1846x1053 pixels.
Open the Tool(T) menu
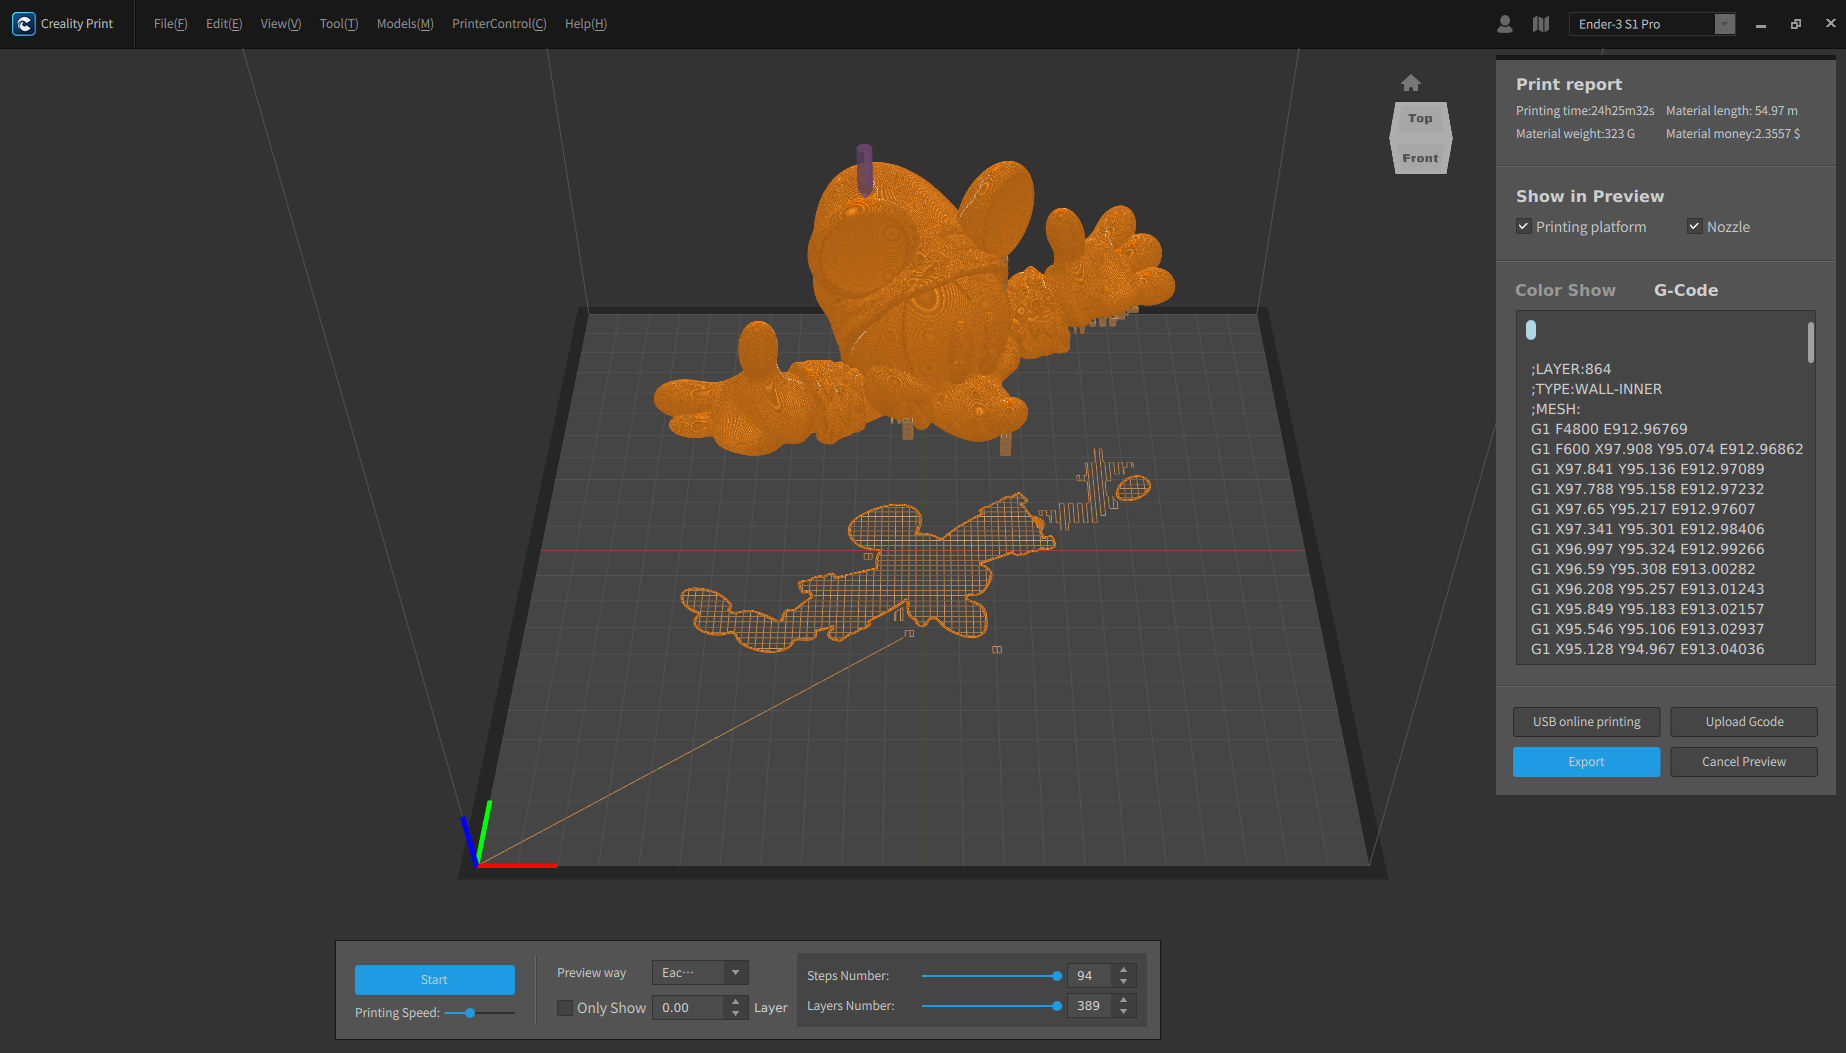[x=339, y=24]
